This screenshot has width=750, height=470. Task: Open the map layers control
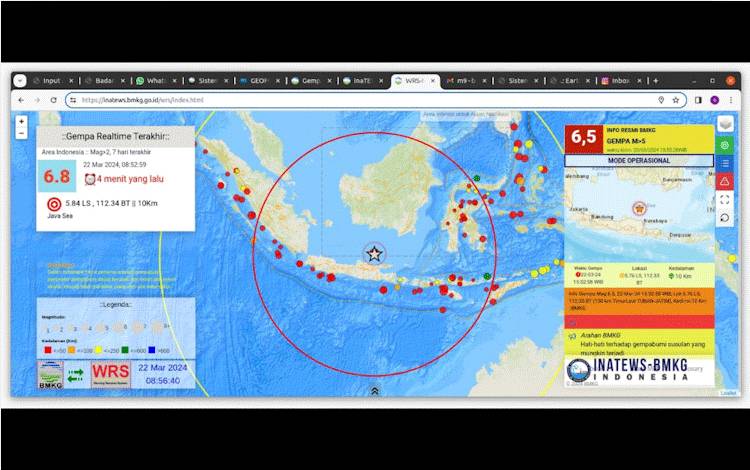(x=725, y=124)
